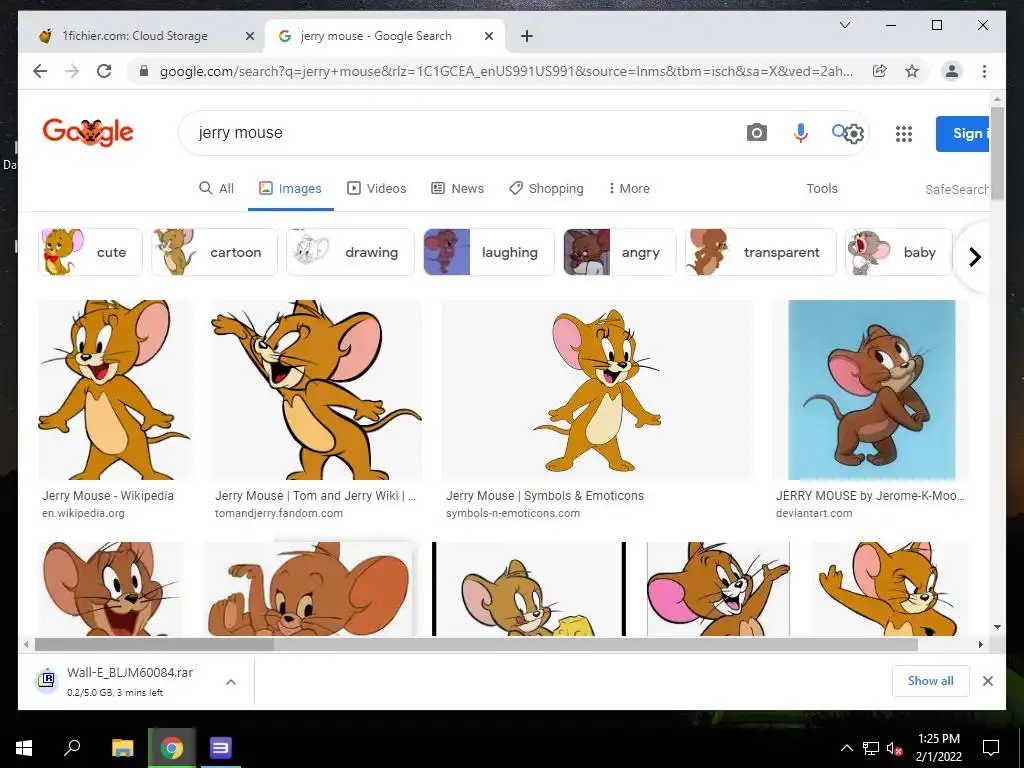Click the symbols-n-emoticons.com source link
The image size is (1024, 768).
pyautogui.click(x=513, y=513)
